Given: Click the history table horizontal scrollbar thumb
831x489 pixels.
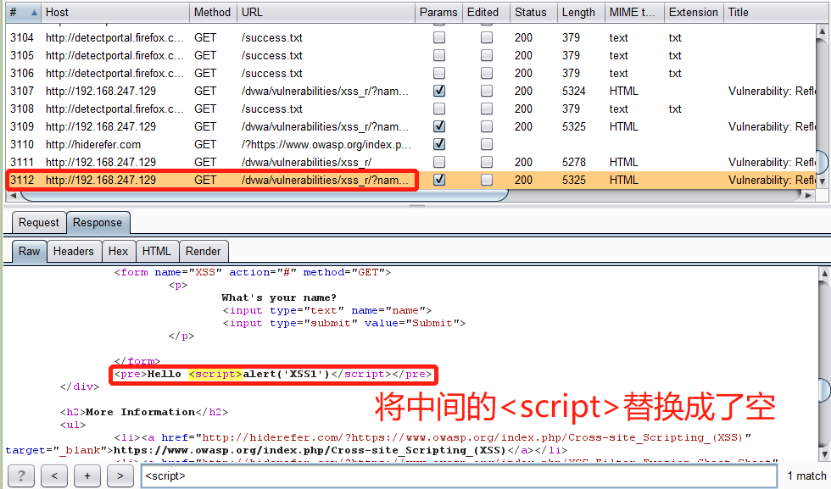Looking at the screenshot, I should pyautogui.click(x=264, y=195).
